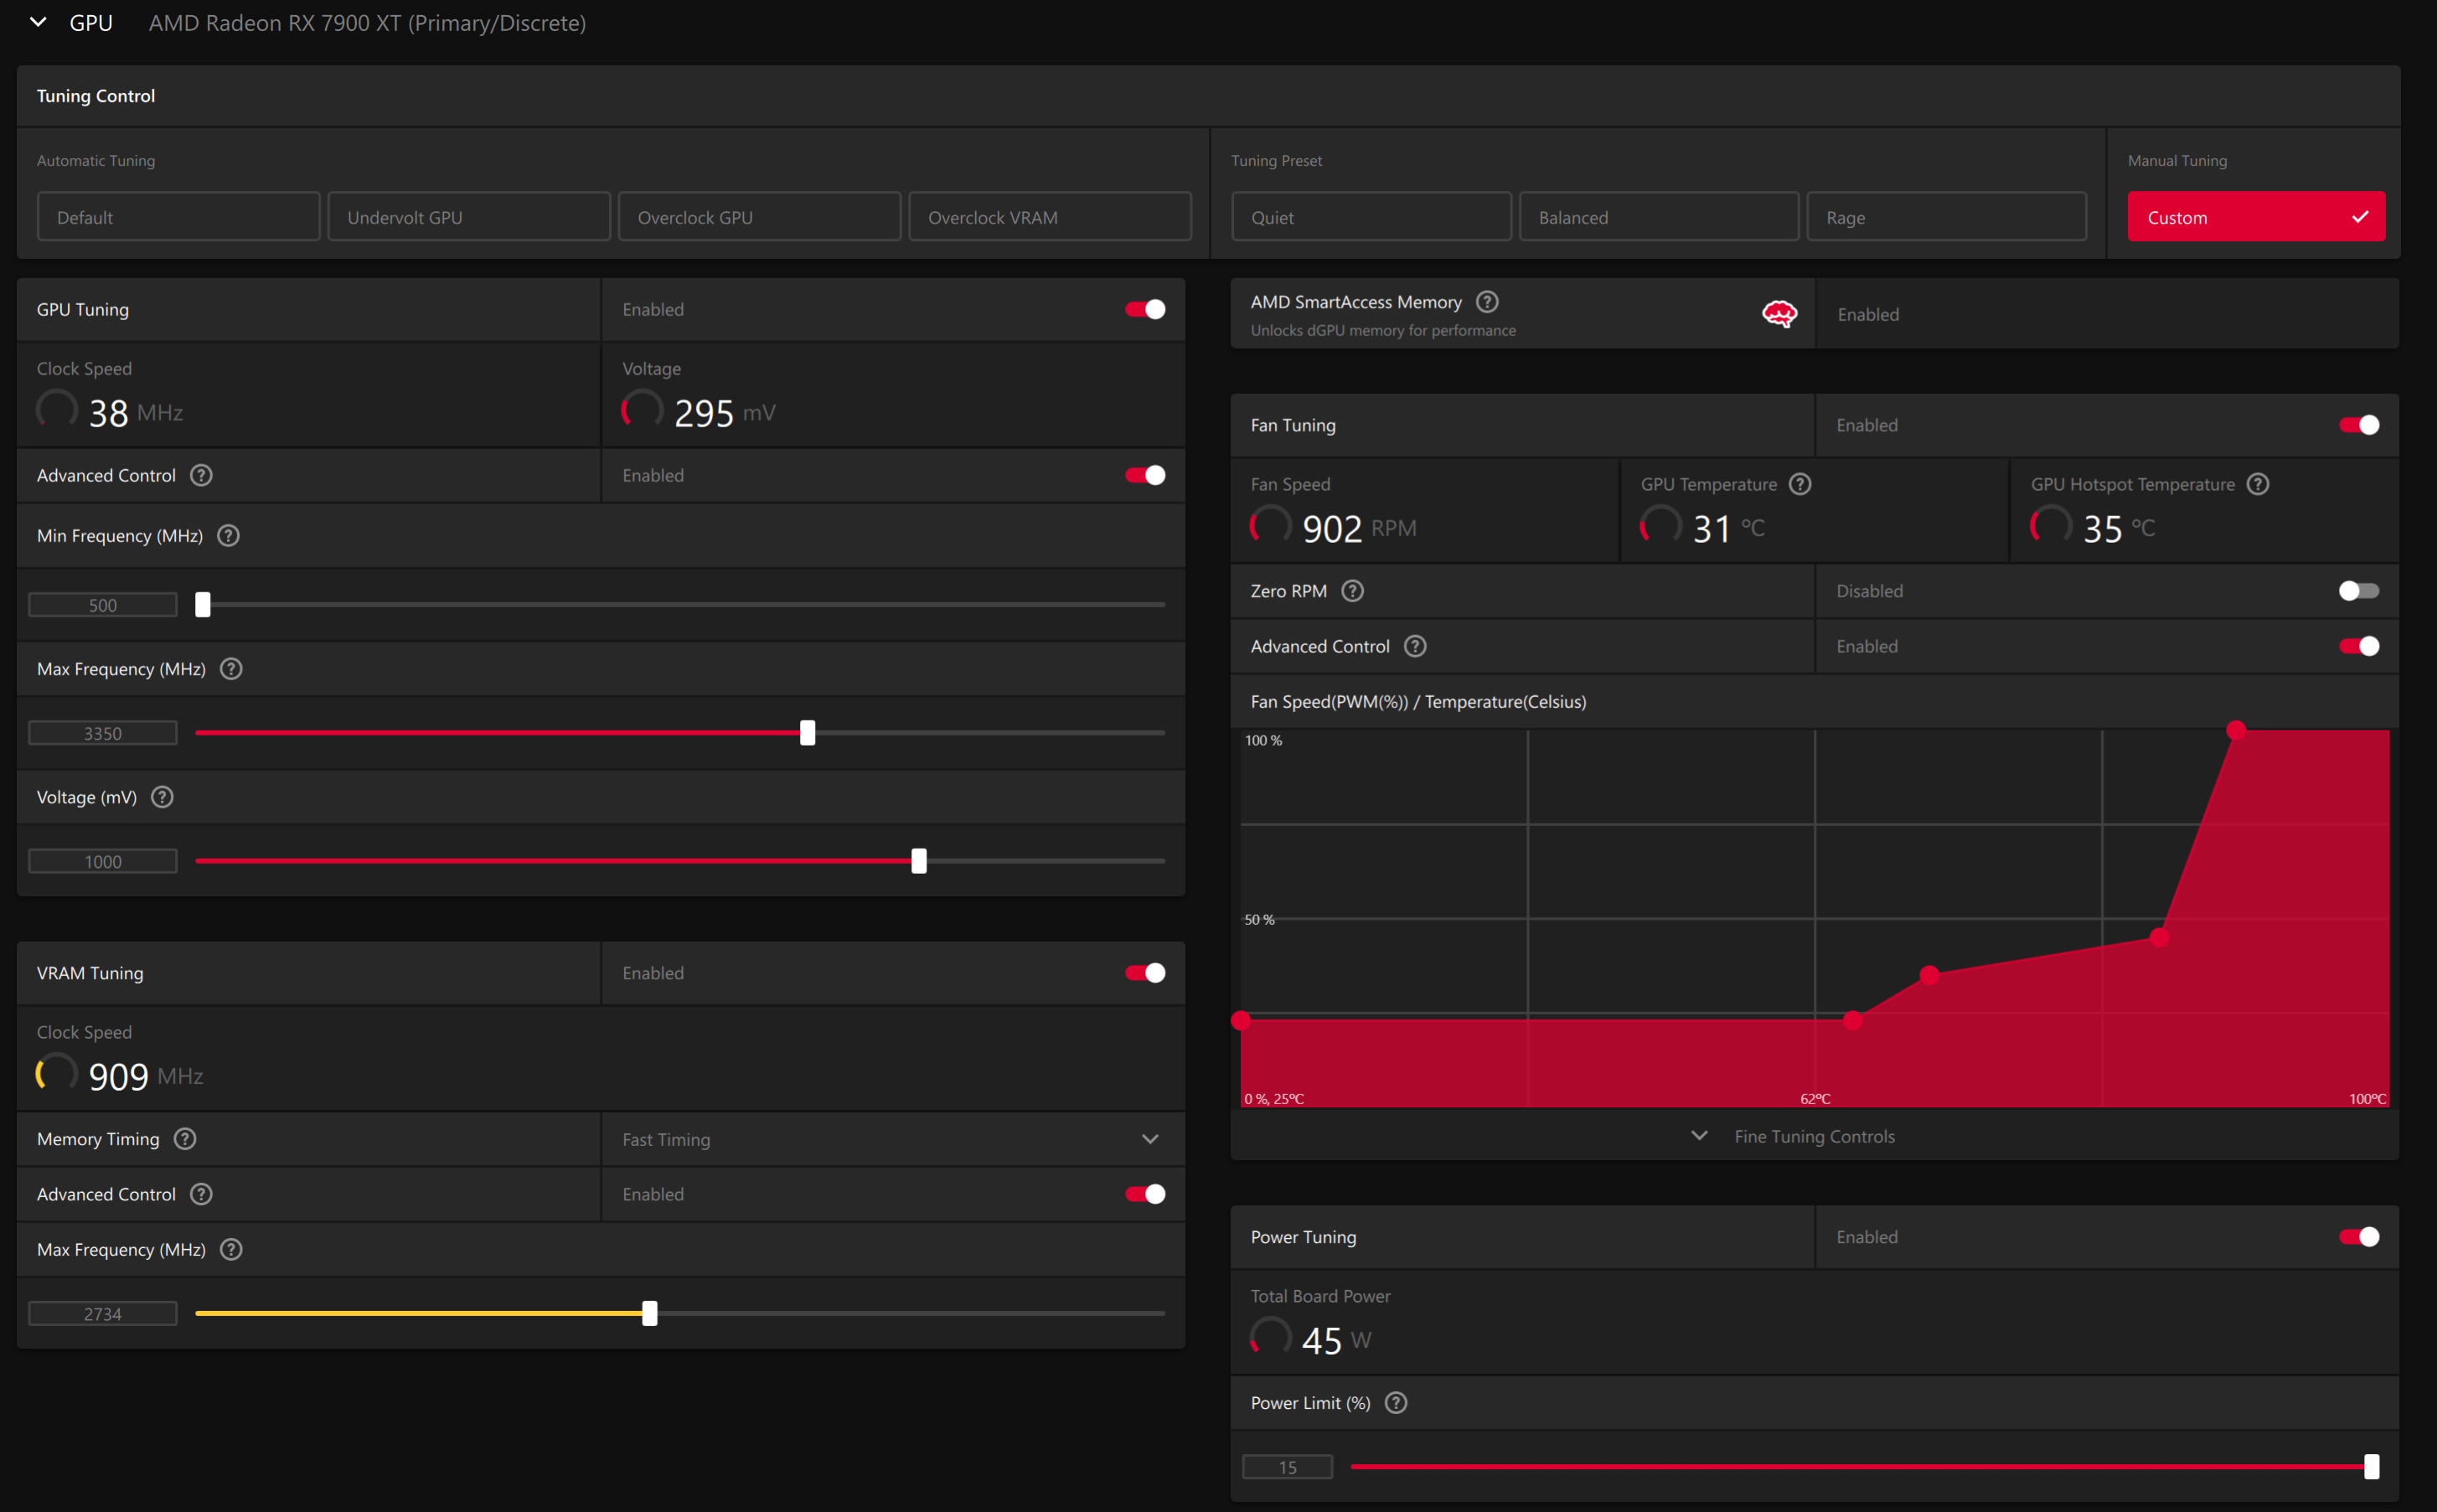Open help for Voltage (mV)
The image size is (2437, 1512).
coord(162,797)
